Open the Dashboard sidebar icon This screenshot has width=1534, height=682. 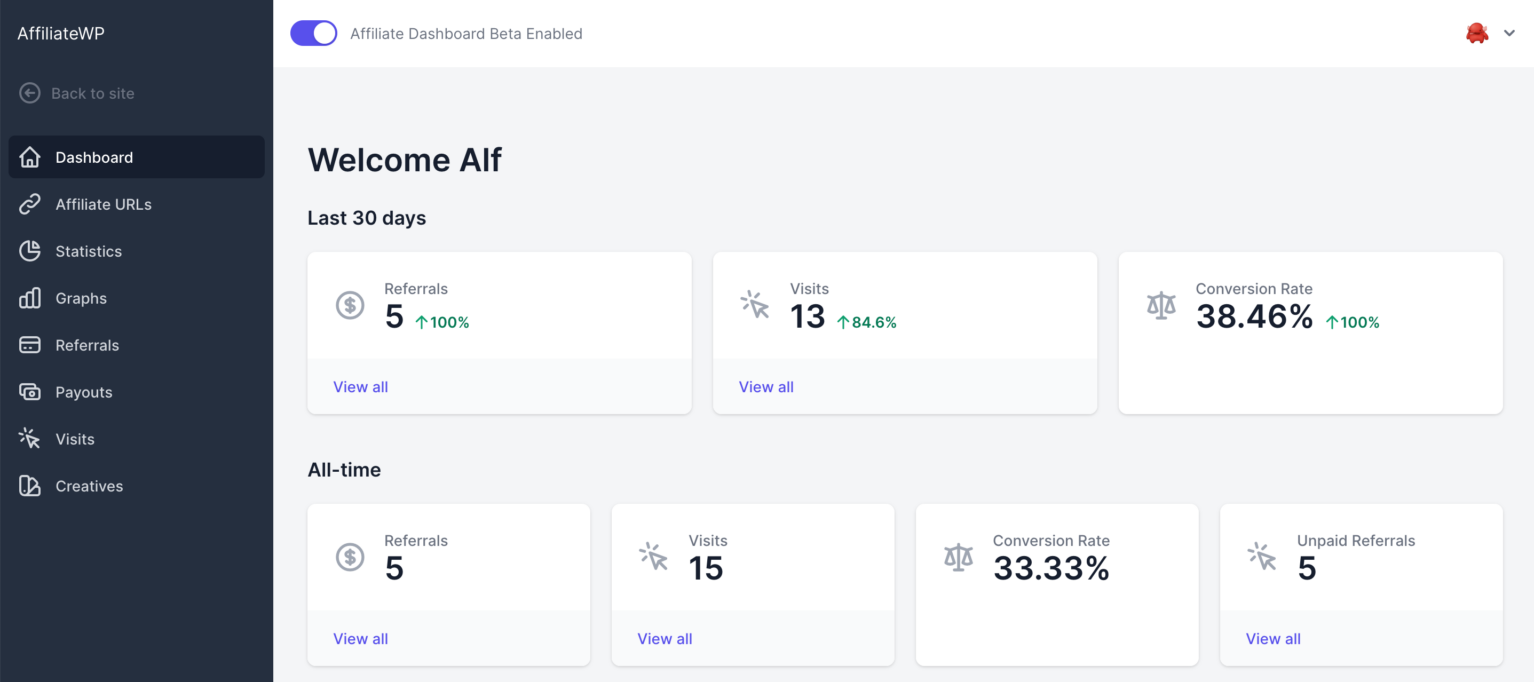click(30, 157)
